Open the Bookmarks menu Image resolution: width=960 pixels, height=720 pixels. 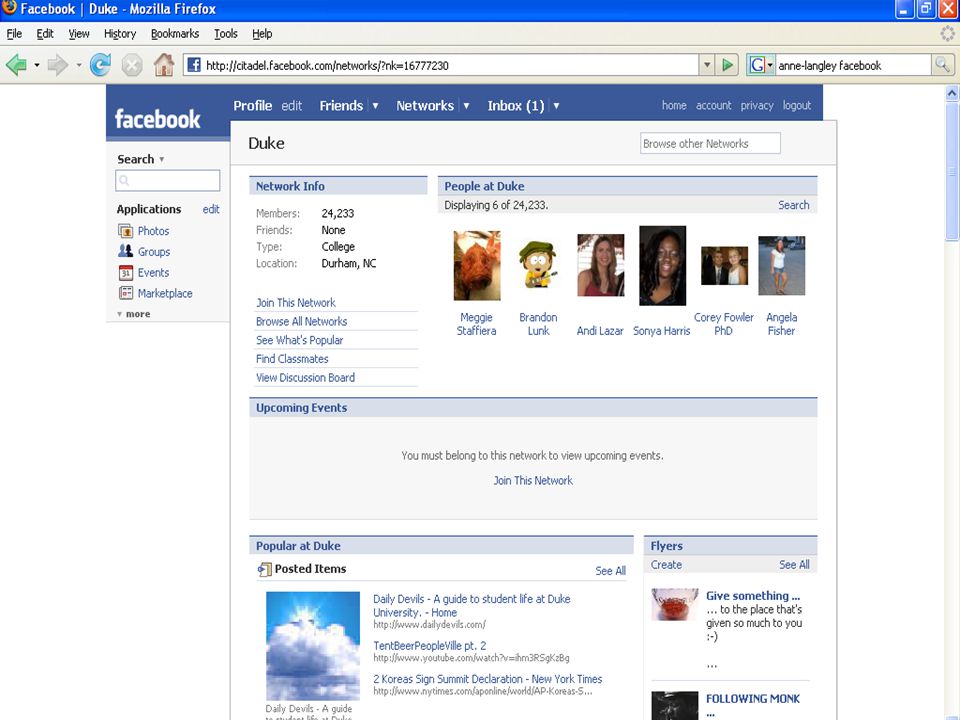click(175, 34)
